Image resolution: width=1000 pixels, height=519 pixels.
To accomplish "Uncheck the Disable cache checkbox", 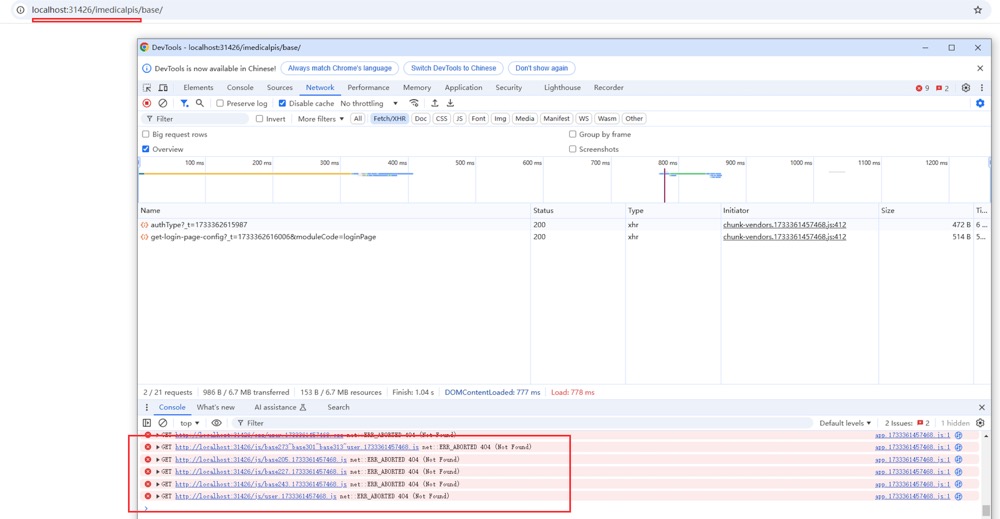I will tap(282, 103).
